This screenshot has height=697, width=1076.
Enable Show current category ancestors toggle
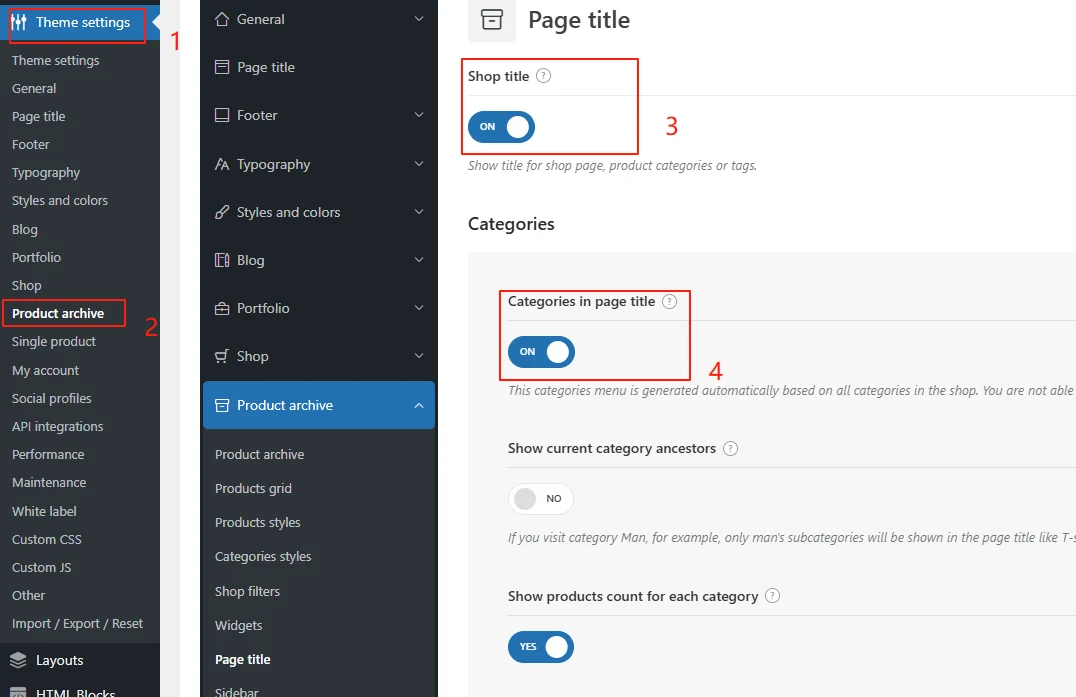541,498
